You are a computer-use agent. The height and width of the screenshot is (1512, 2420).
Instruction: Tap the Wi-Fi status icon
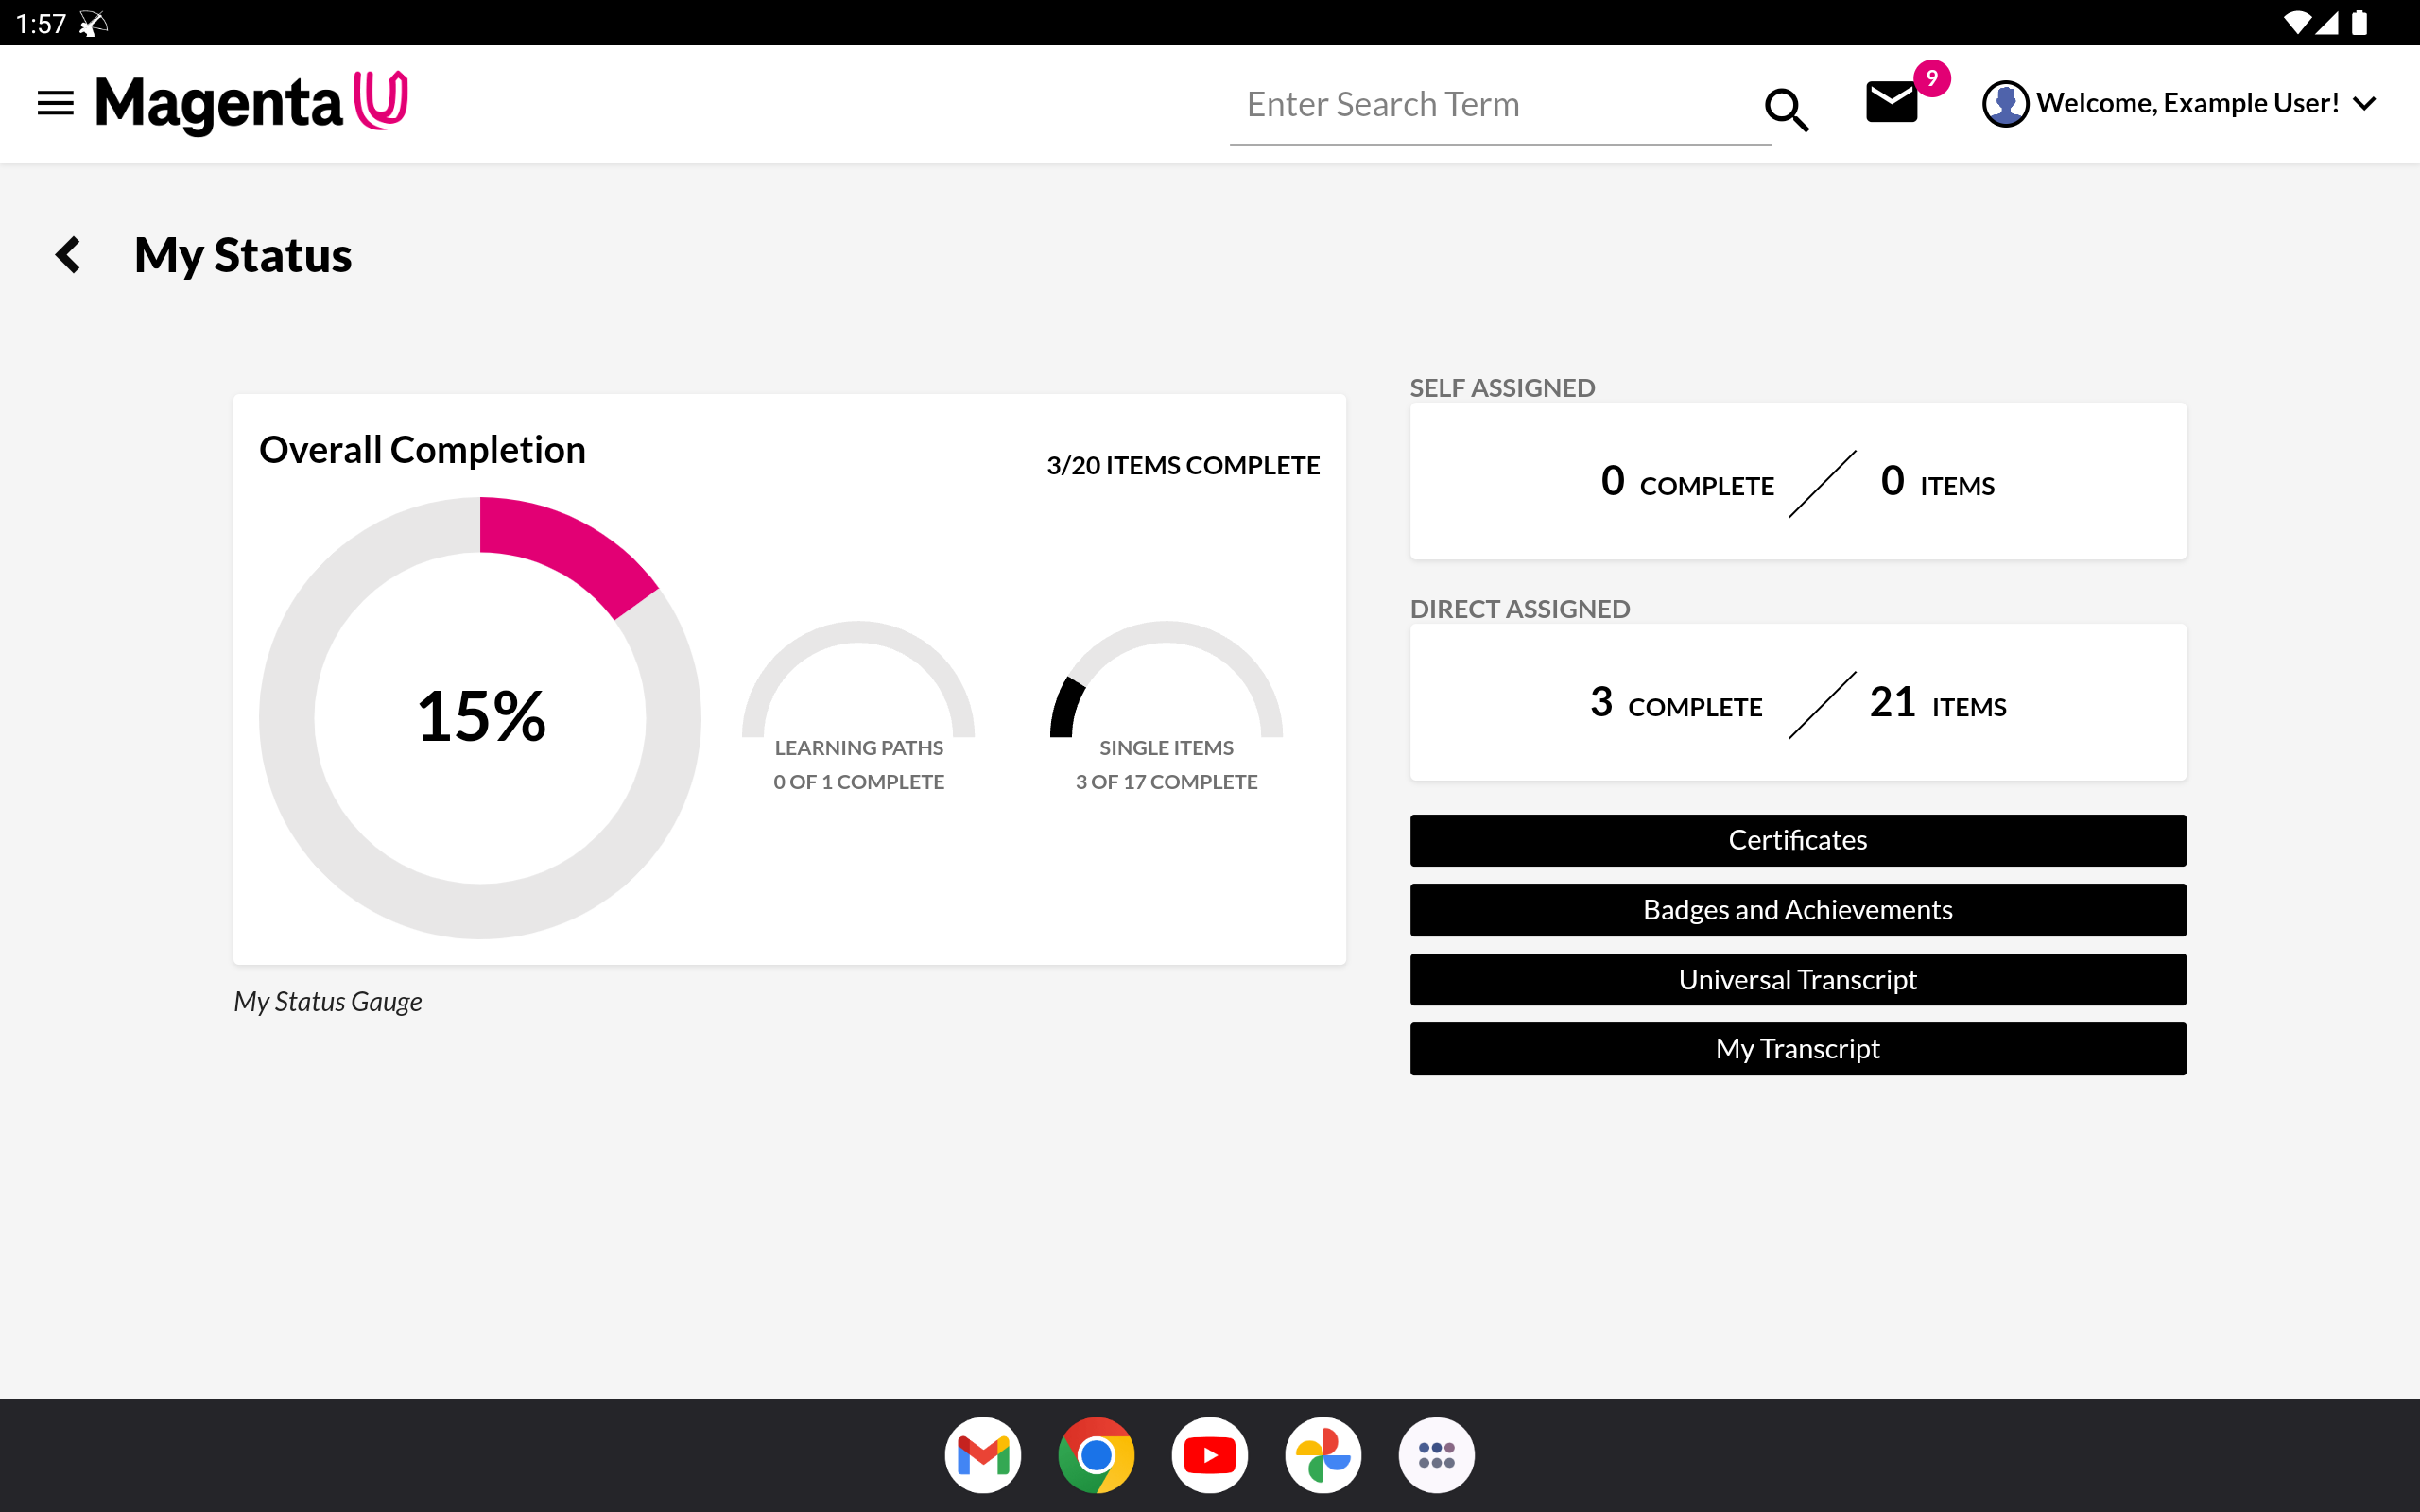coord(2298,22)
